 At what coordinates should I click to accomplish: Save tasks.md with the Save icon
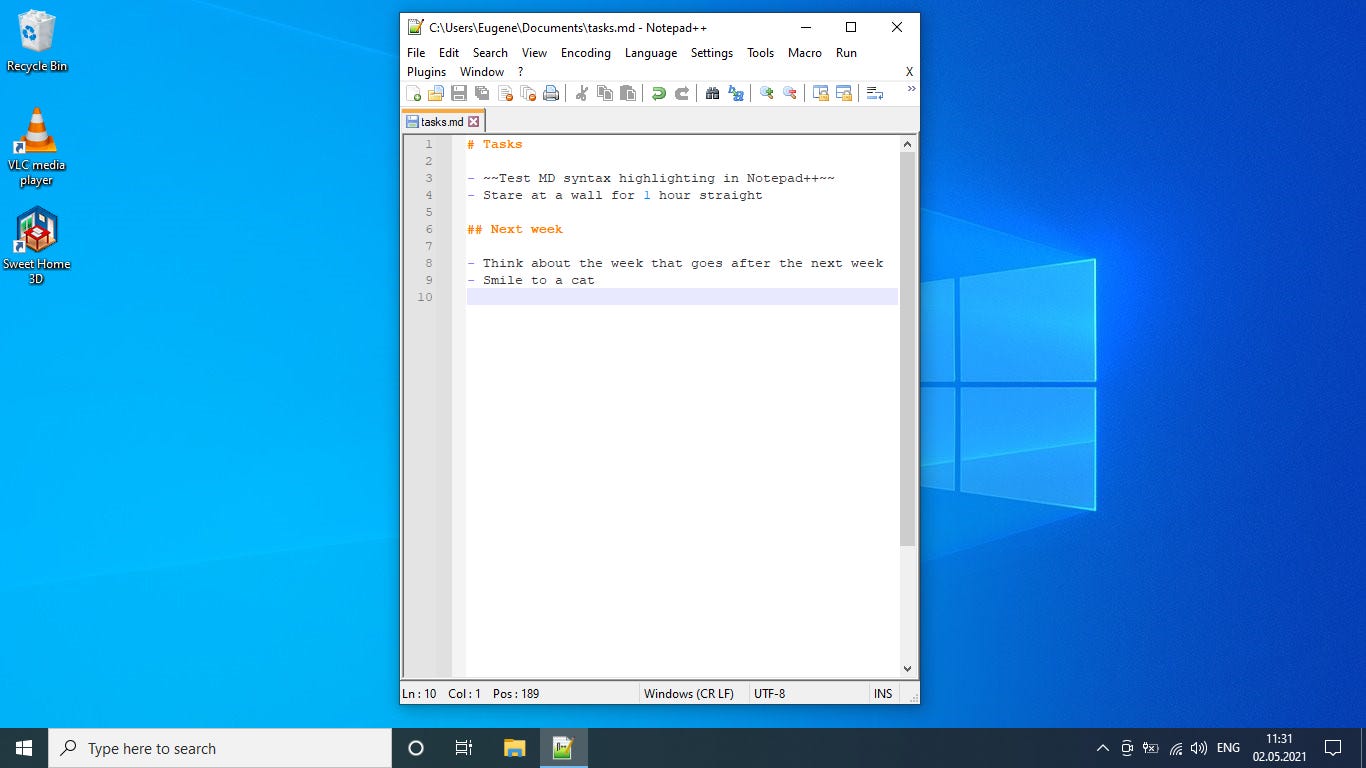pyautogui.click(x=459, y=92)
